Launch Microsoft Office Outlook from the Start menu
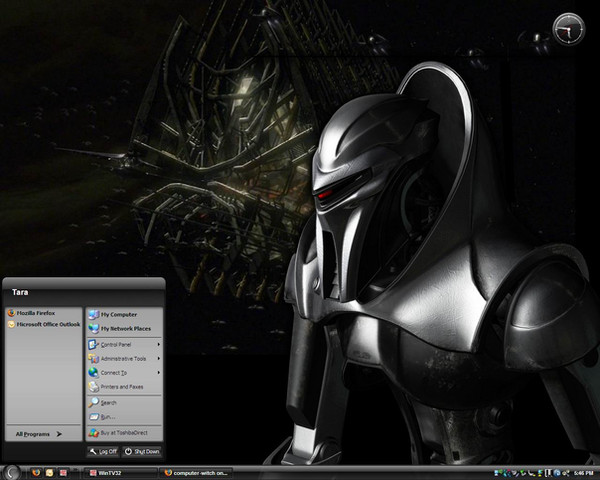 tap(48, 325)
